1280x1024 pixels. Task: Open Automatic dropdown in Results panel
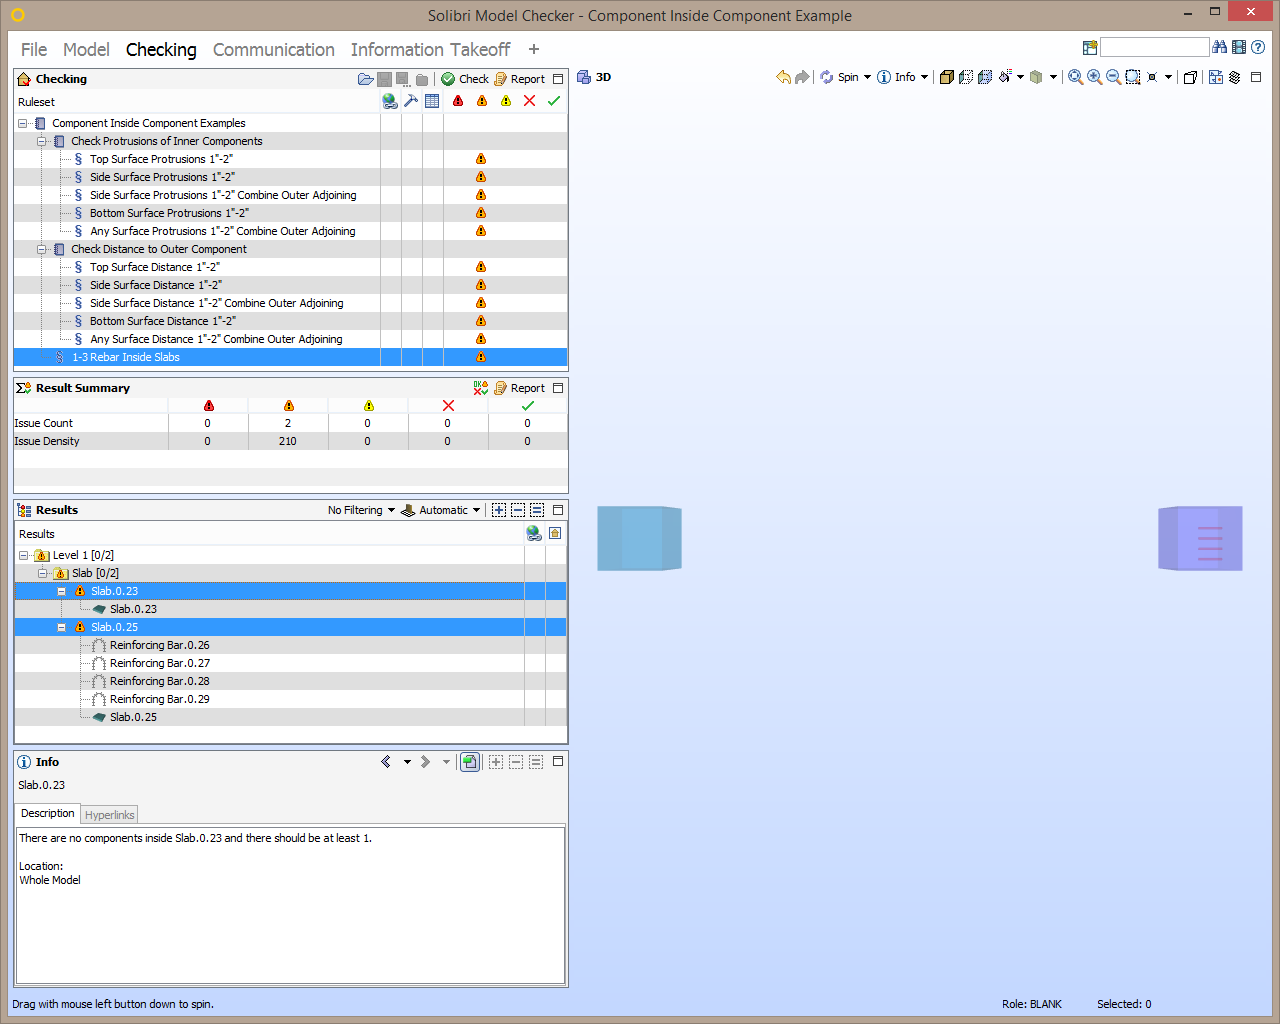pyautogui.click(x=441, y=510)
